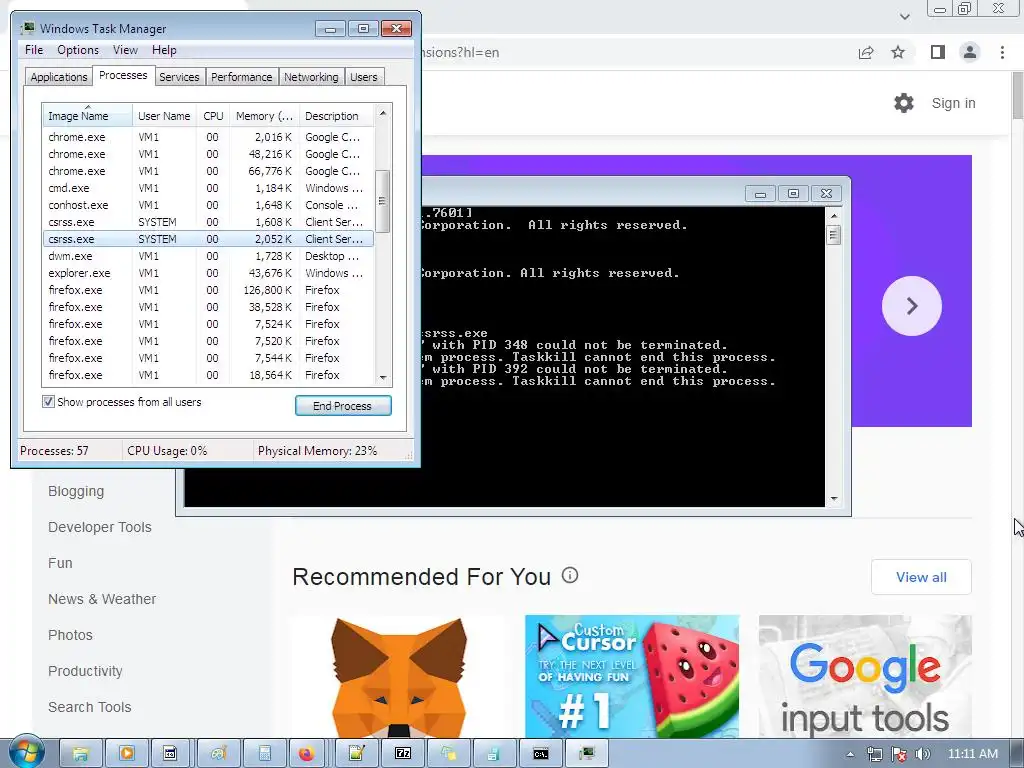Open the Notepad++ icon in taskbar
The image size is (1024, 768).
[x=357, y=754]
